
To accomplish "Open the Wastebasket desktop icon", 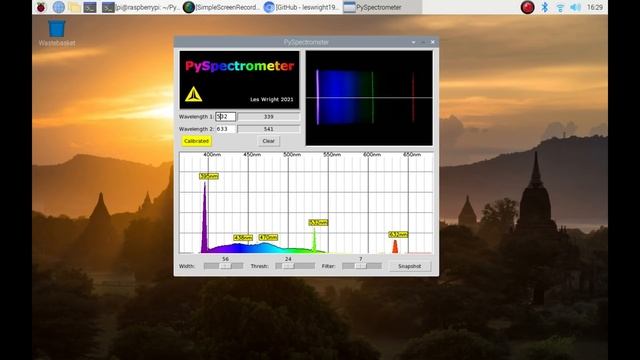I will click(57, 33).
